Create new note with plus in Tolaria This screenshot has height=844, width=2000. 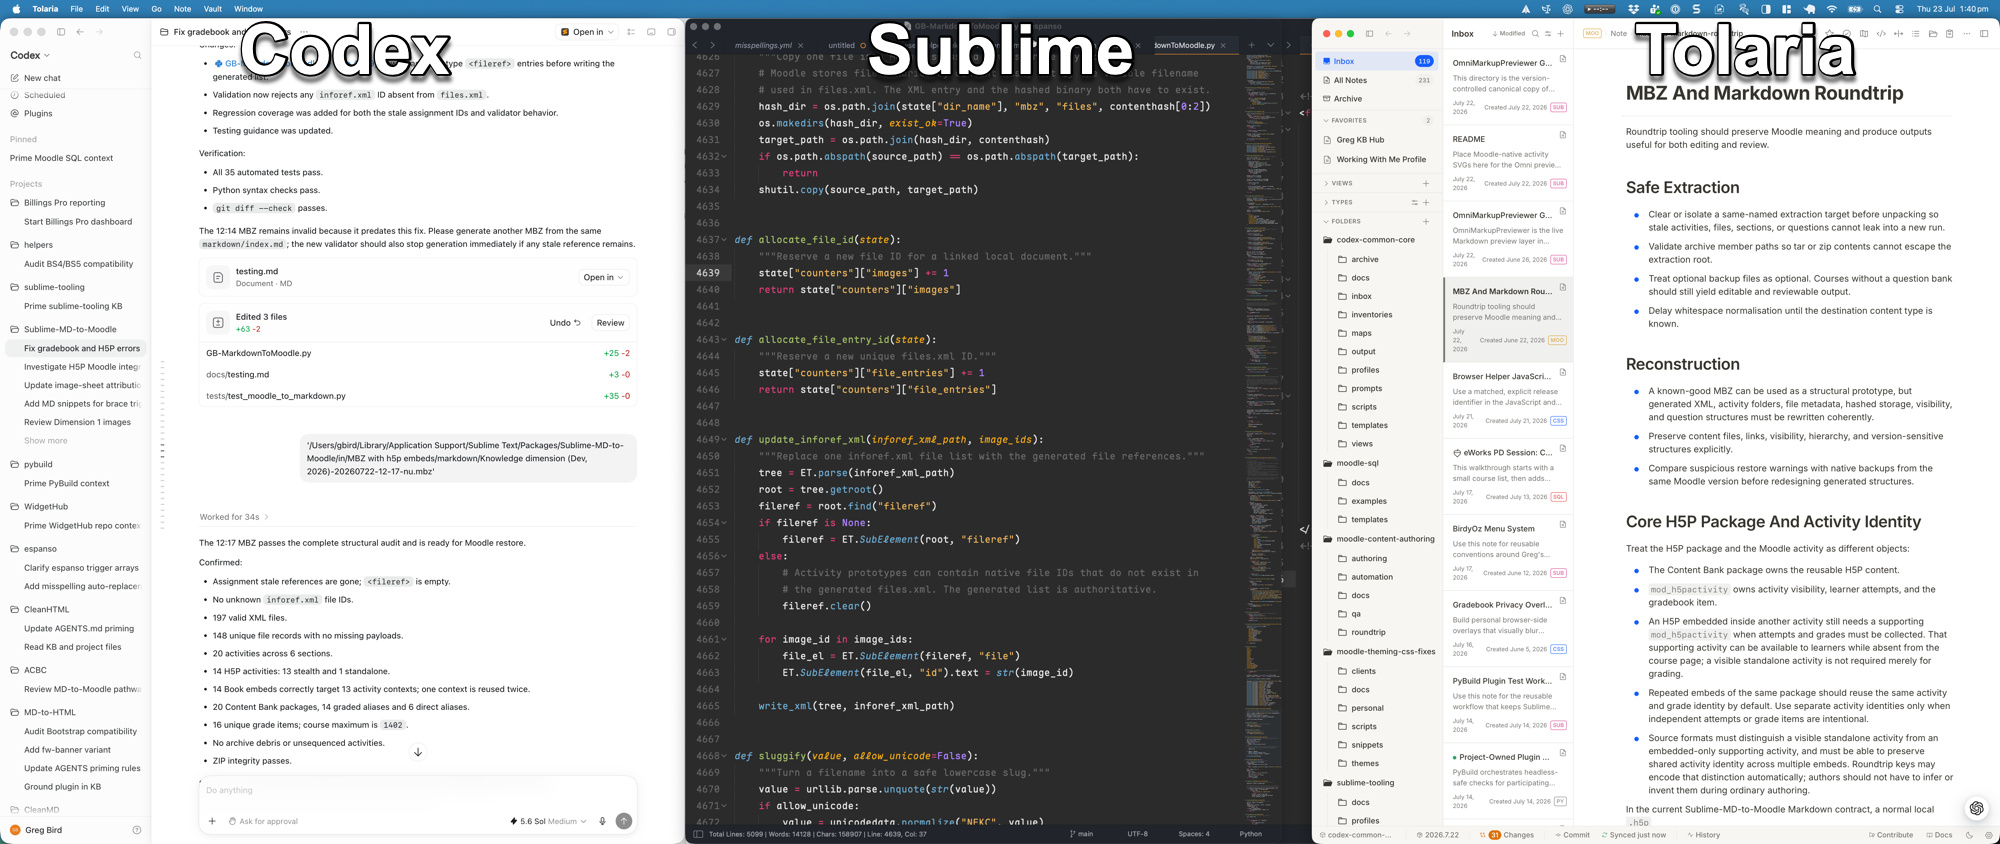[x=1560, y=33]
